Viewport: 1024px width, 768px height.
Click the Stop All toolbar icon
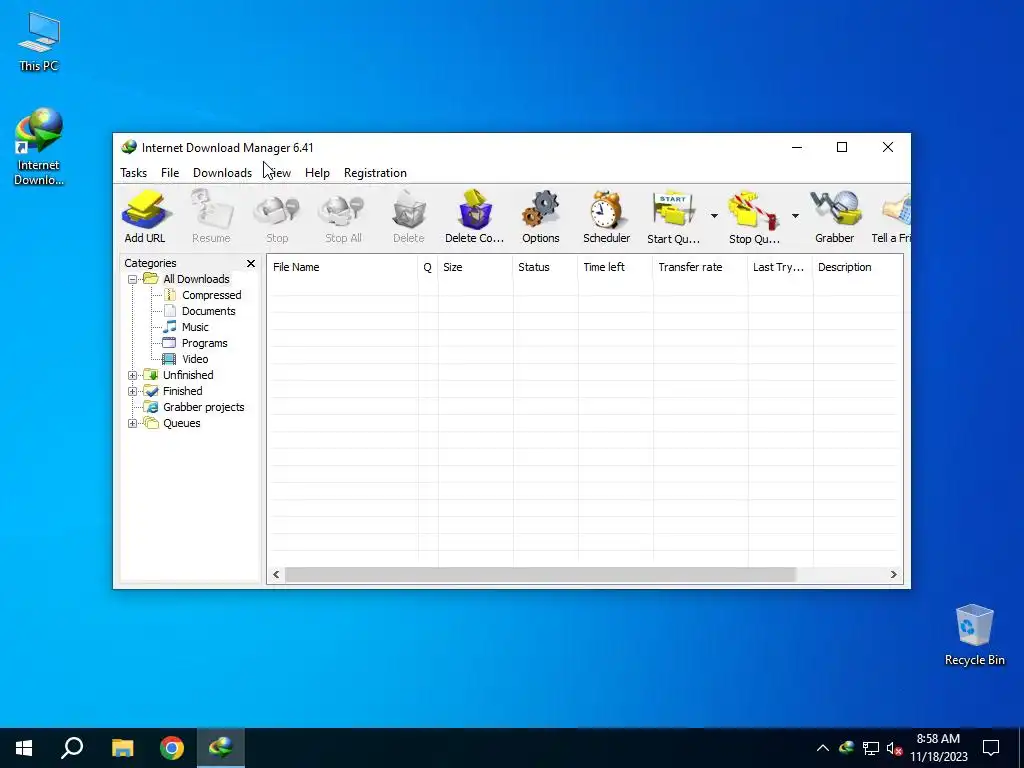click(x=343, y=210)
